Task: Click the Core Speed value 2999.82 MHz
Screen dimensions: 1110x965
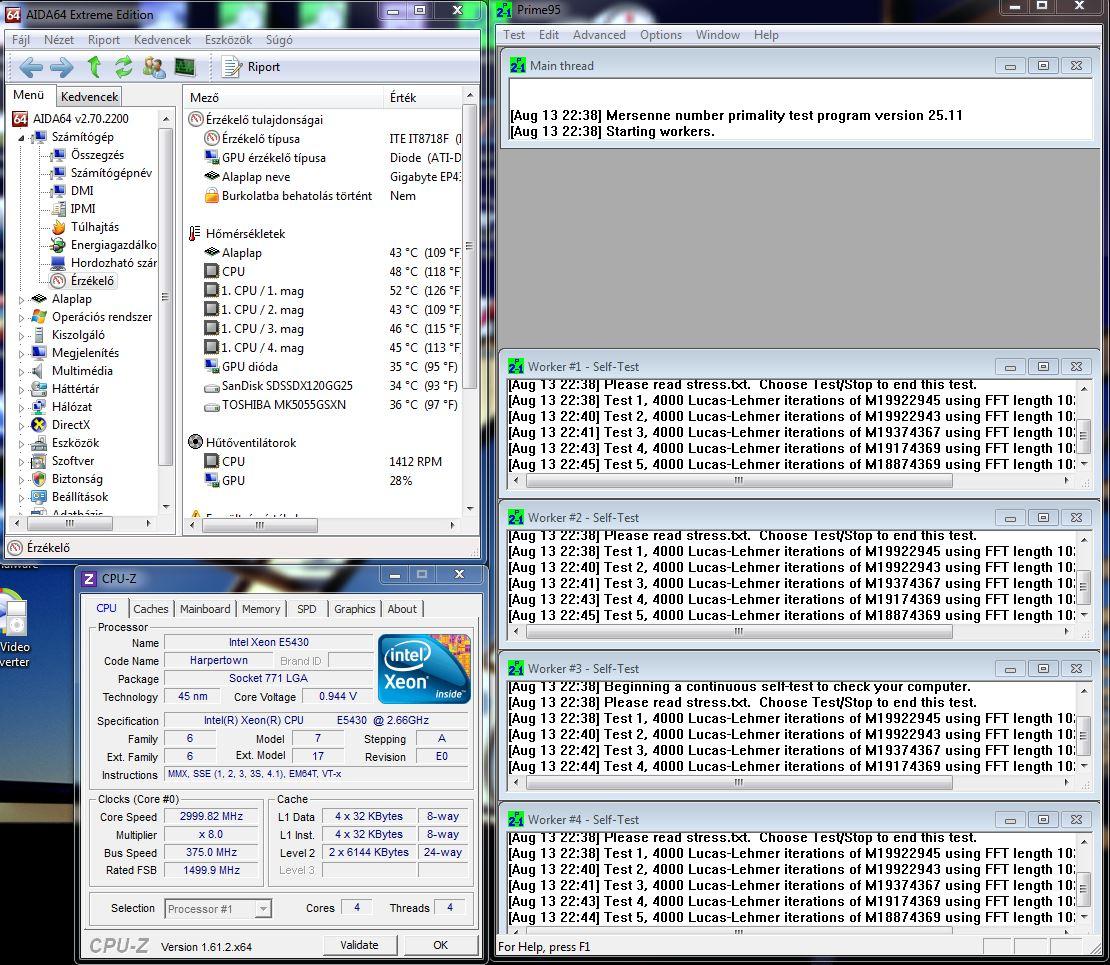Action: click(x=212, y=816)
